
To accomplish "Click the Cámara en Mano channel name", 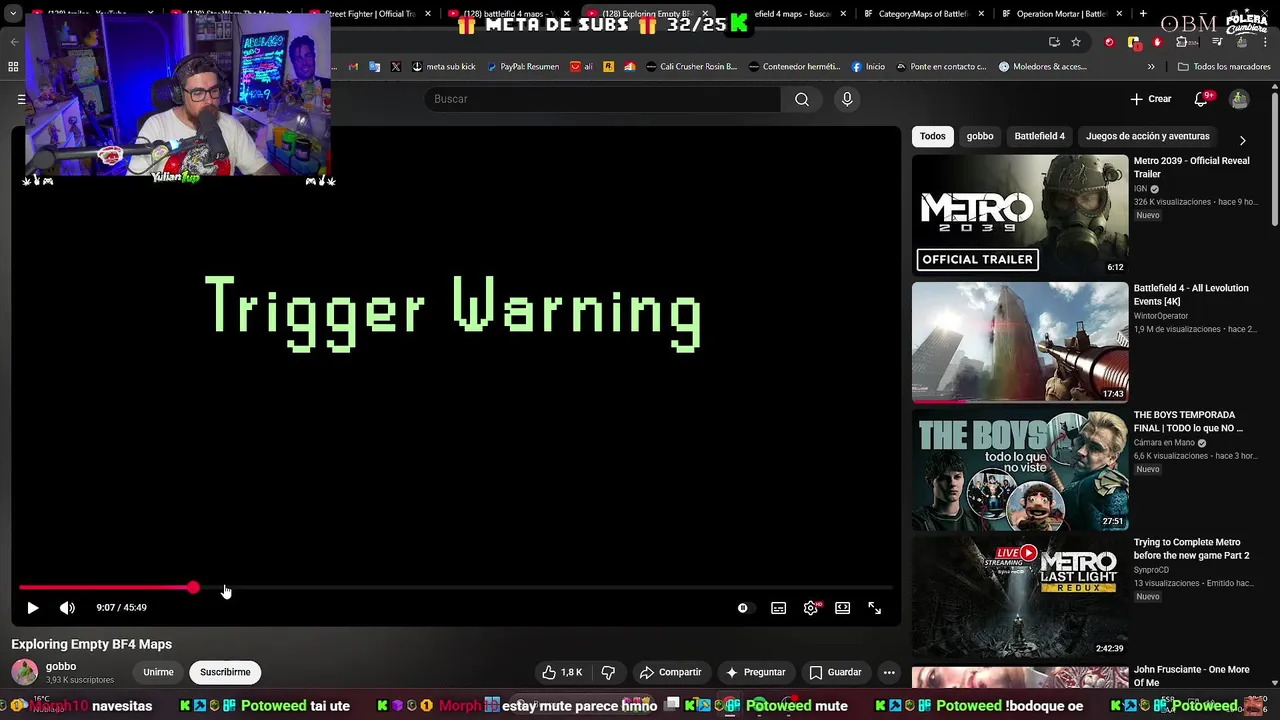I will point(1165,443).
